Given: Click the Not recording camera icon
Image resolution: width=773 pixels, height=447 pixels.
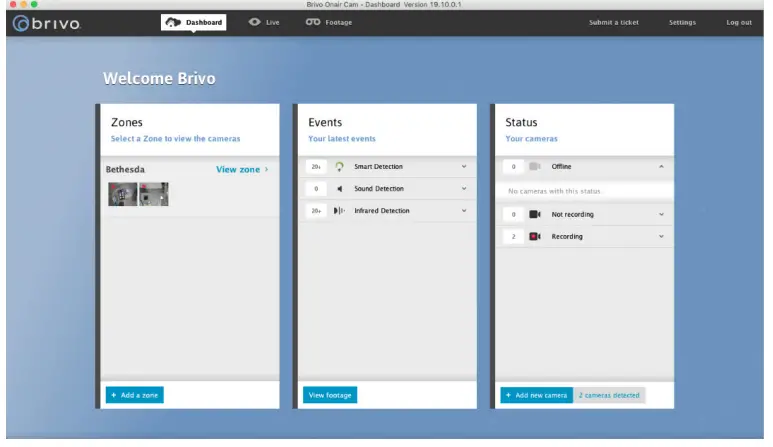Looking at the screenshot, I should point(535,214).
